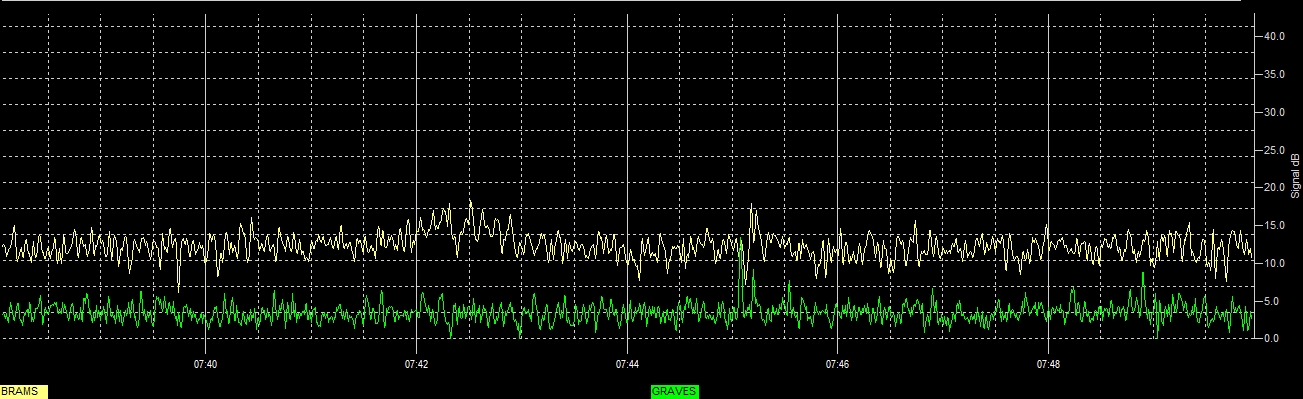Click the 30.0 dB axis value
Viewport: 1303px width, 399px height.
coord(1274,112)
